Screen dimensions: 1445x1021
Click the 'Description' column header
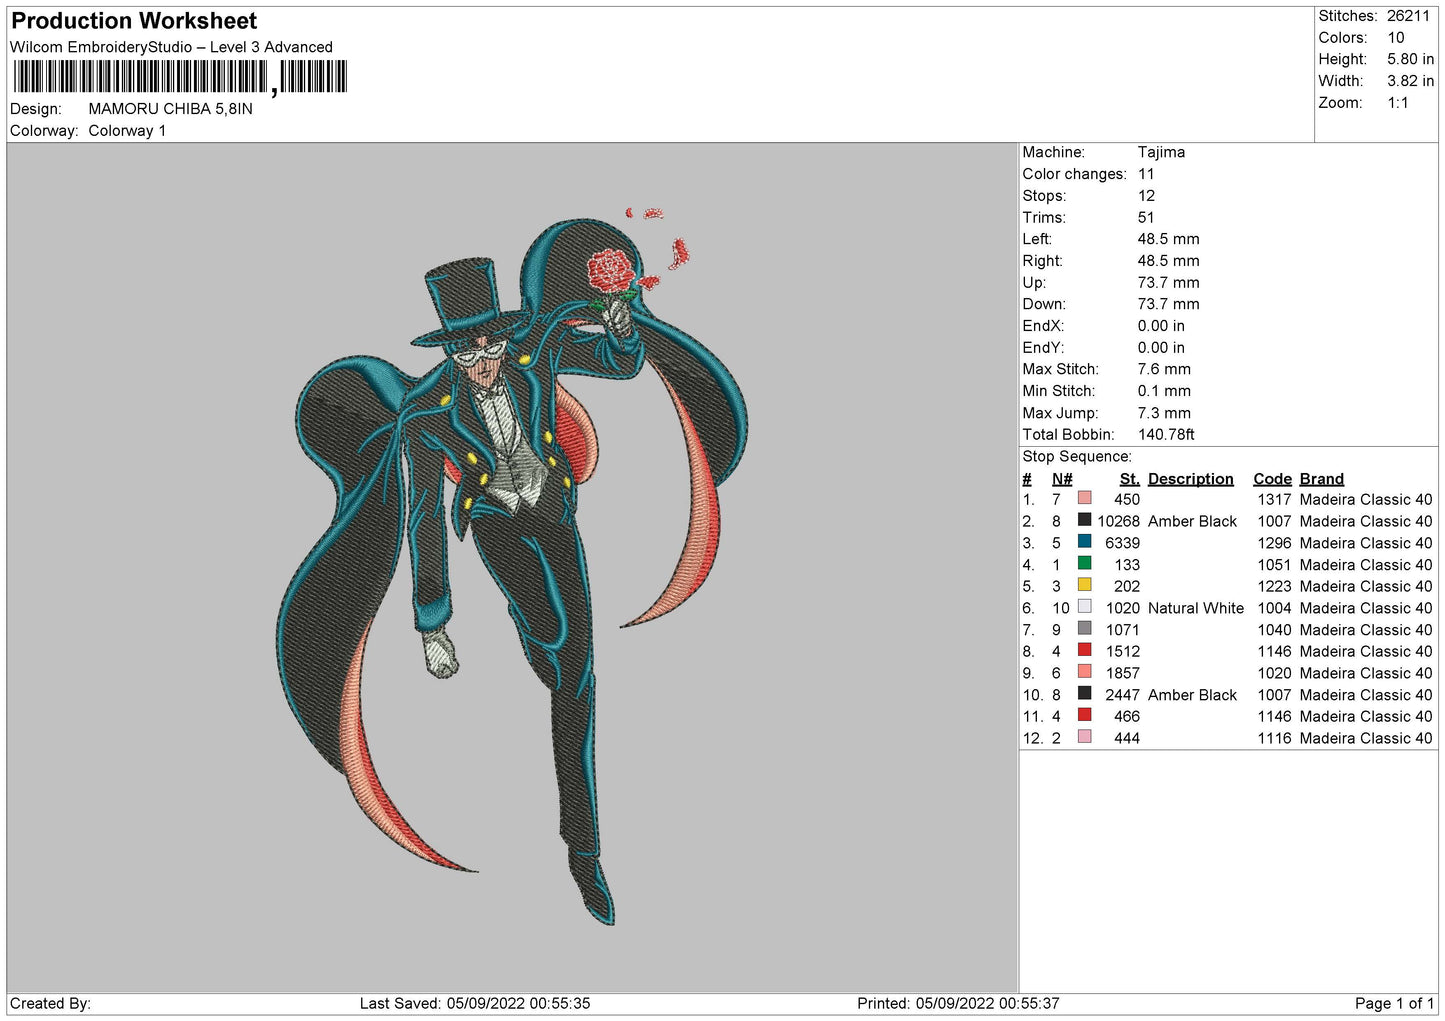(1190, 479)
